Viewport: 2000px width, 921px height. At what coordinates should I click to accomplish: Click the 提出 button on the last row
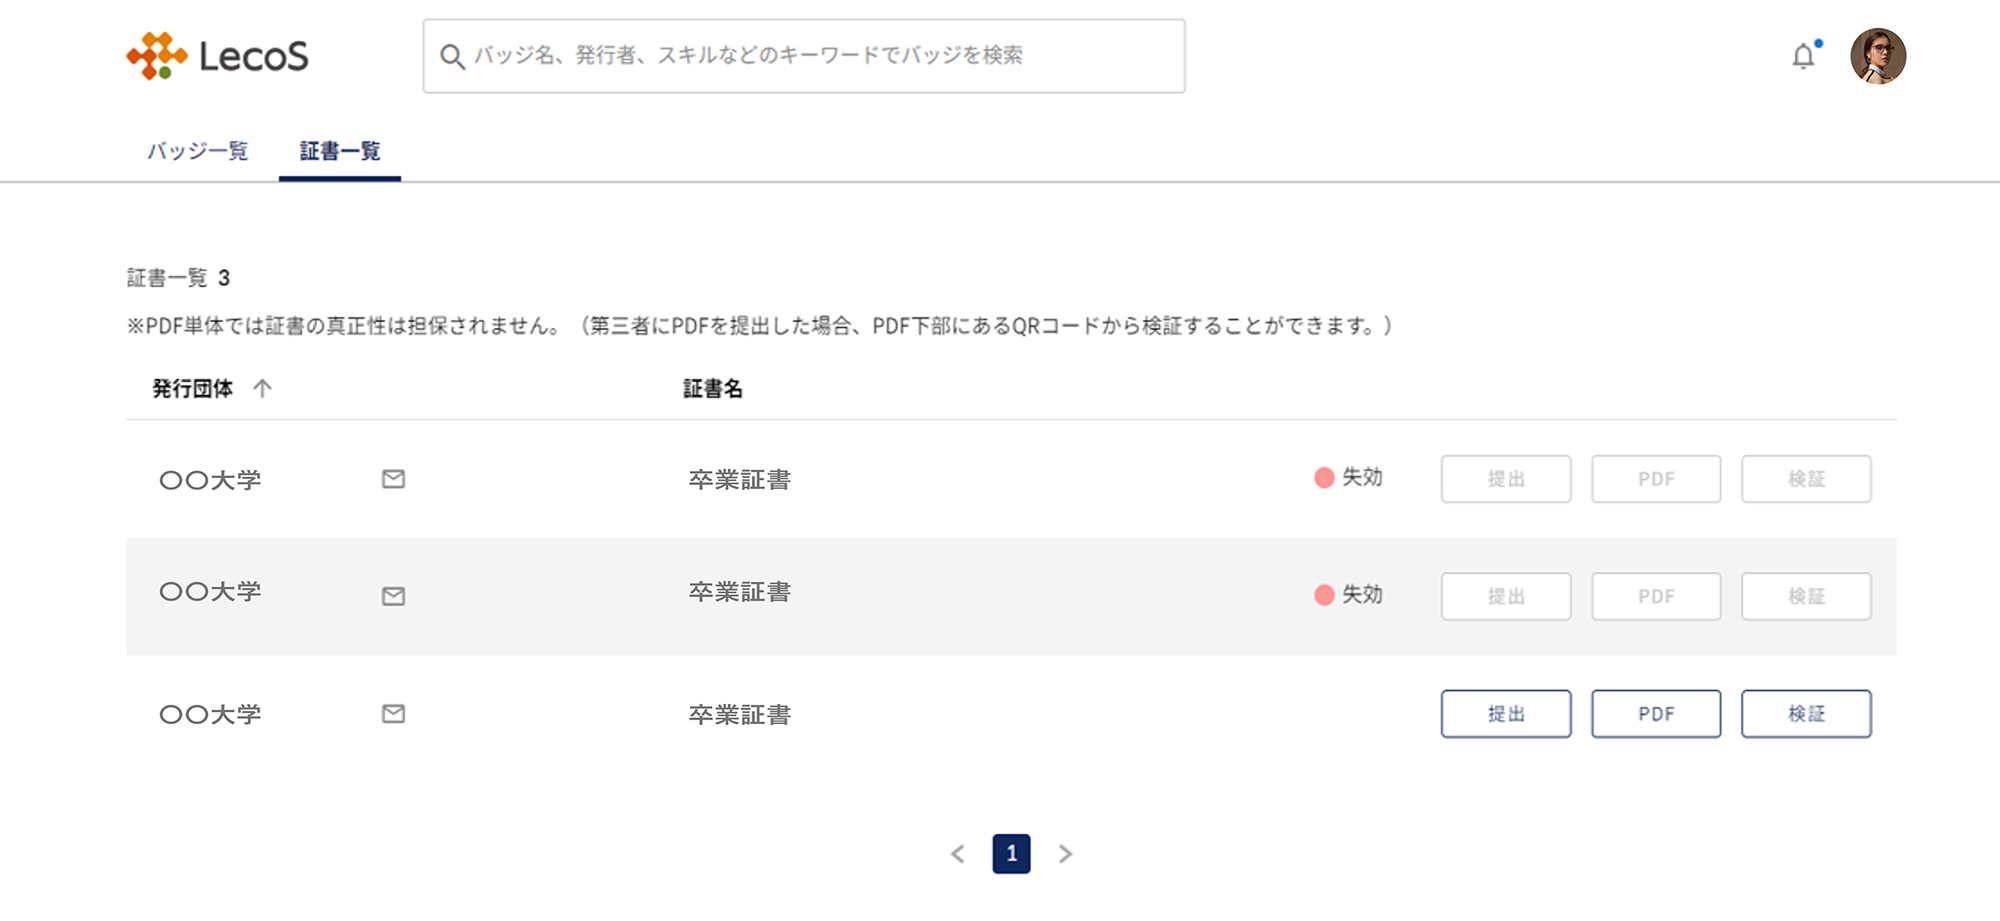coord(1505,714)
